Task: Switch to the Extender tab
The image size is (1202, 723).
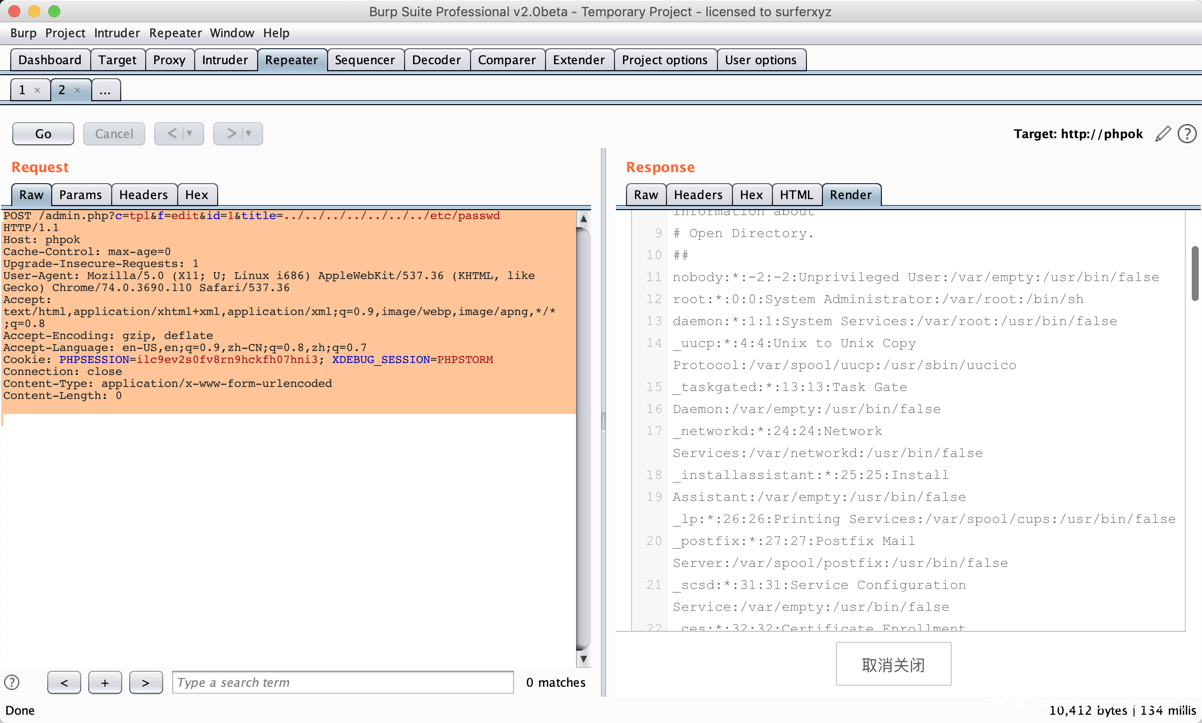Action: pos(579,60)
